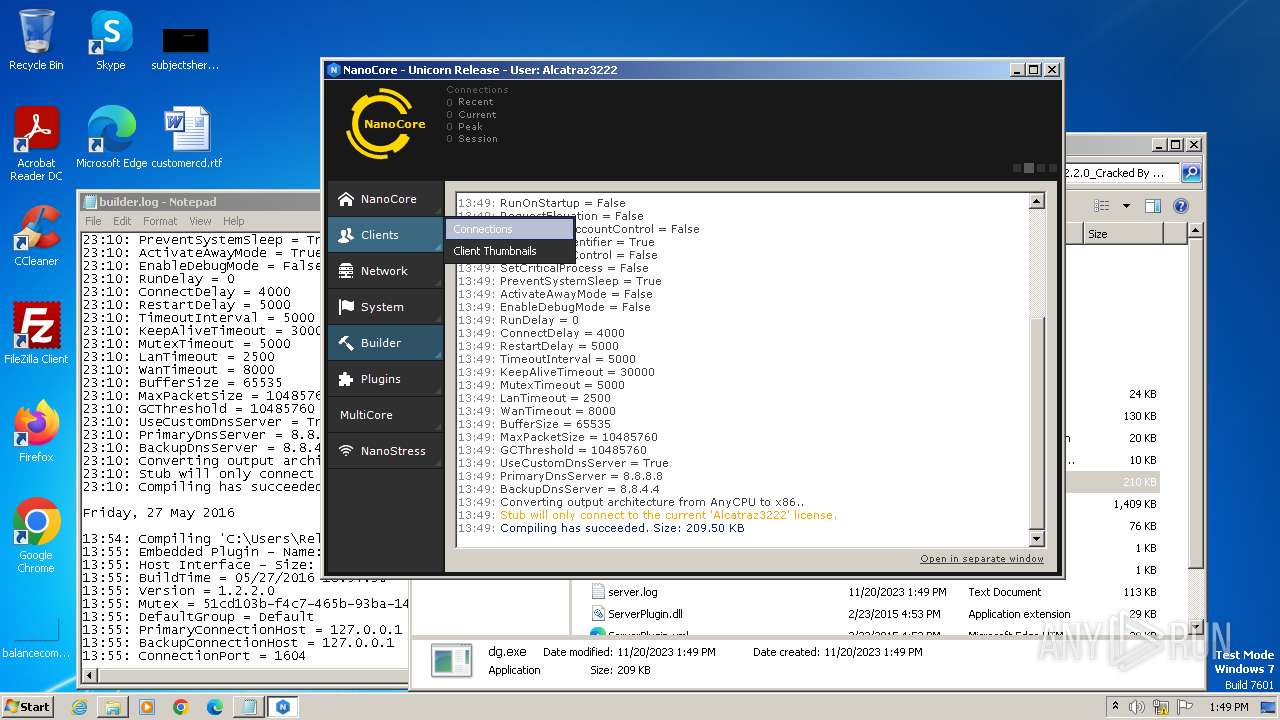Toggle the Explorer preview pane icon
1280x720 pixels.
coord(1152,206)
